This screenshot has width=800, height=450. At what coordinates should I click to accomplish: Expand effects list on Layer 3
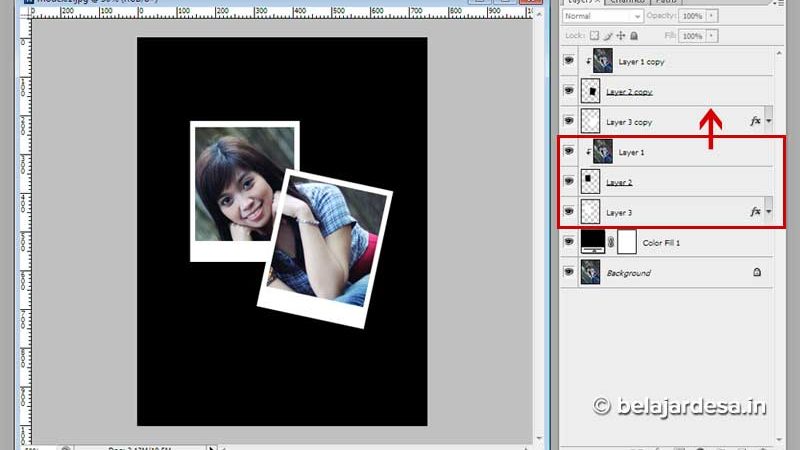tap(768, 212)
